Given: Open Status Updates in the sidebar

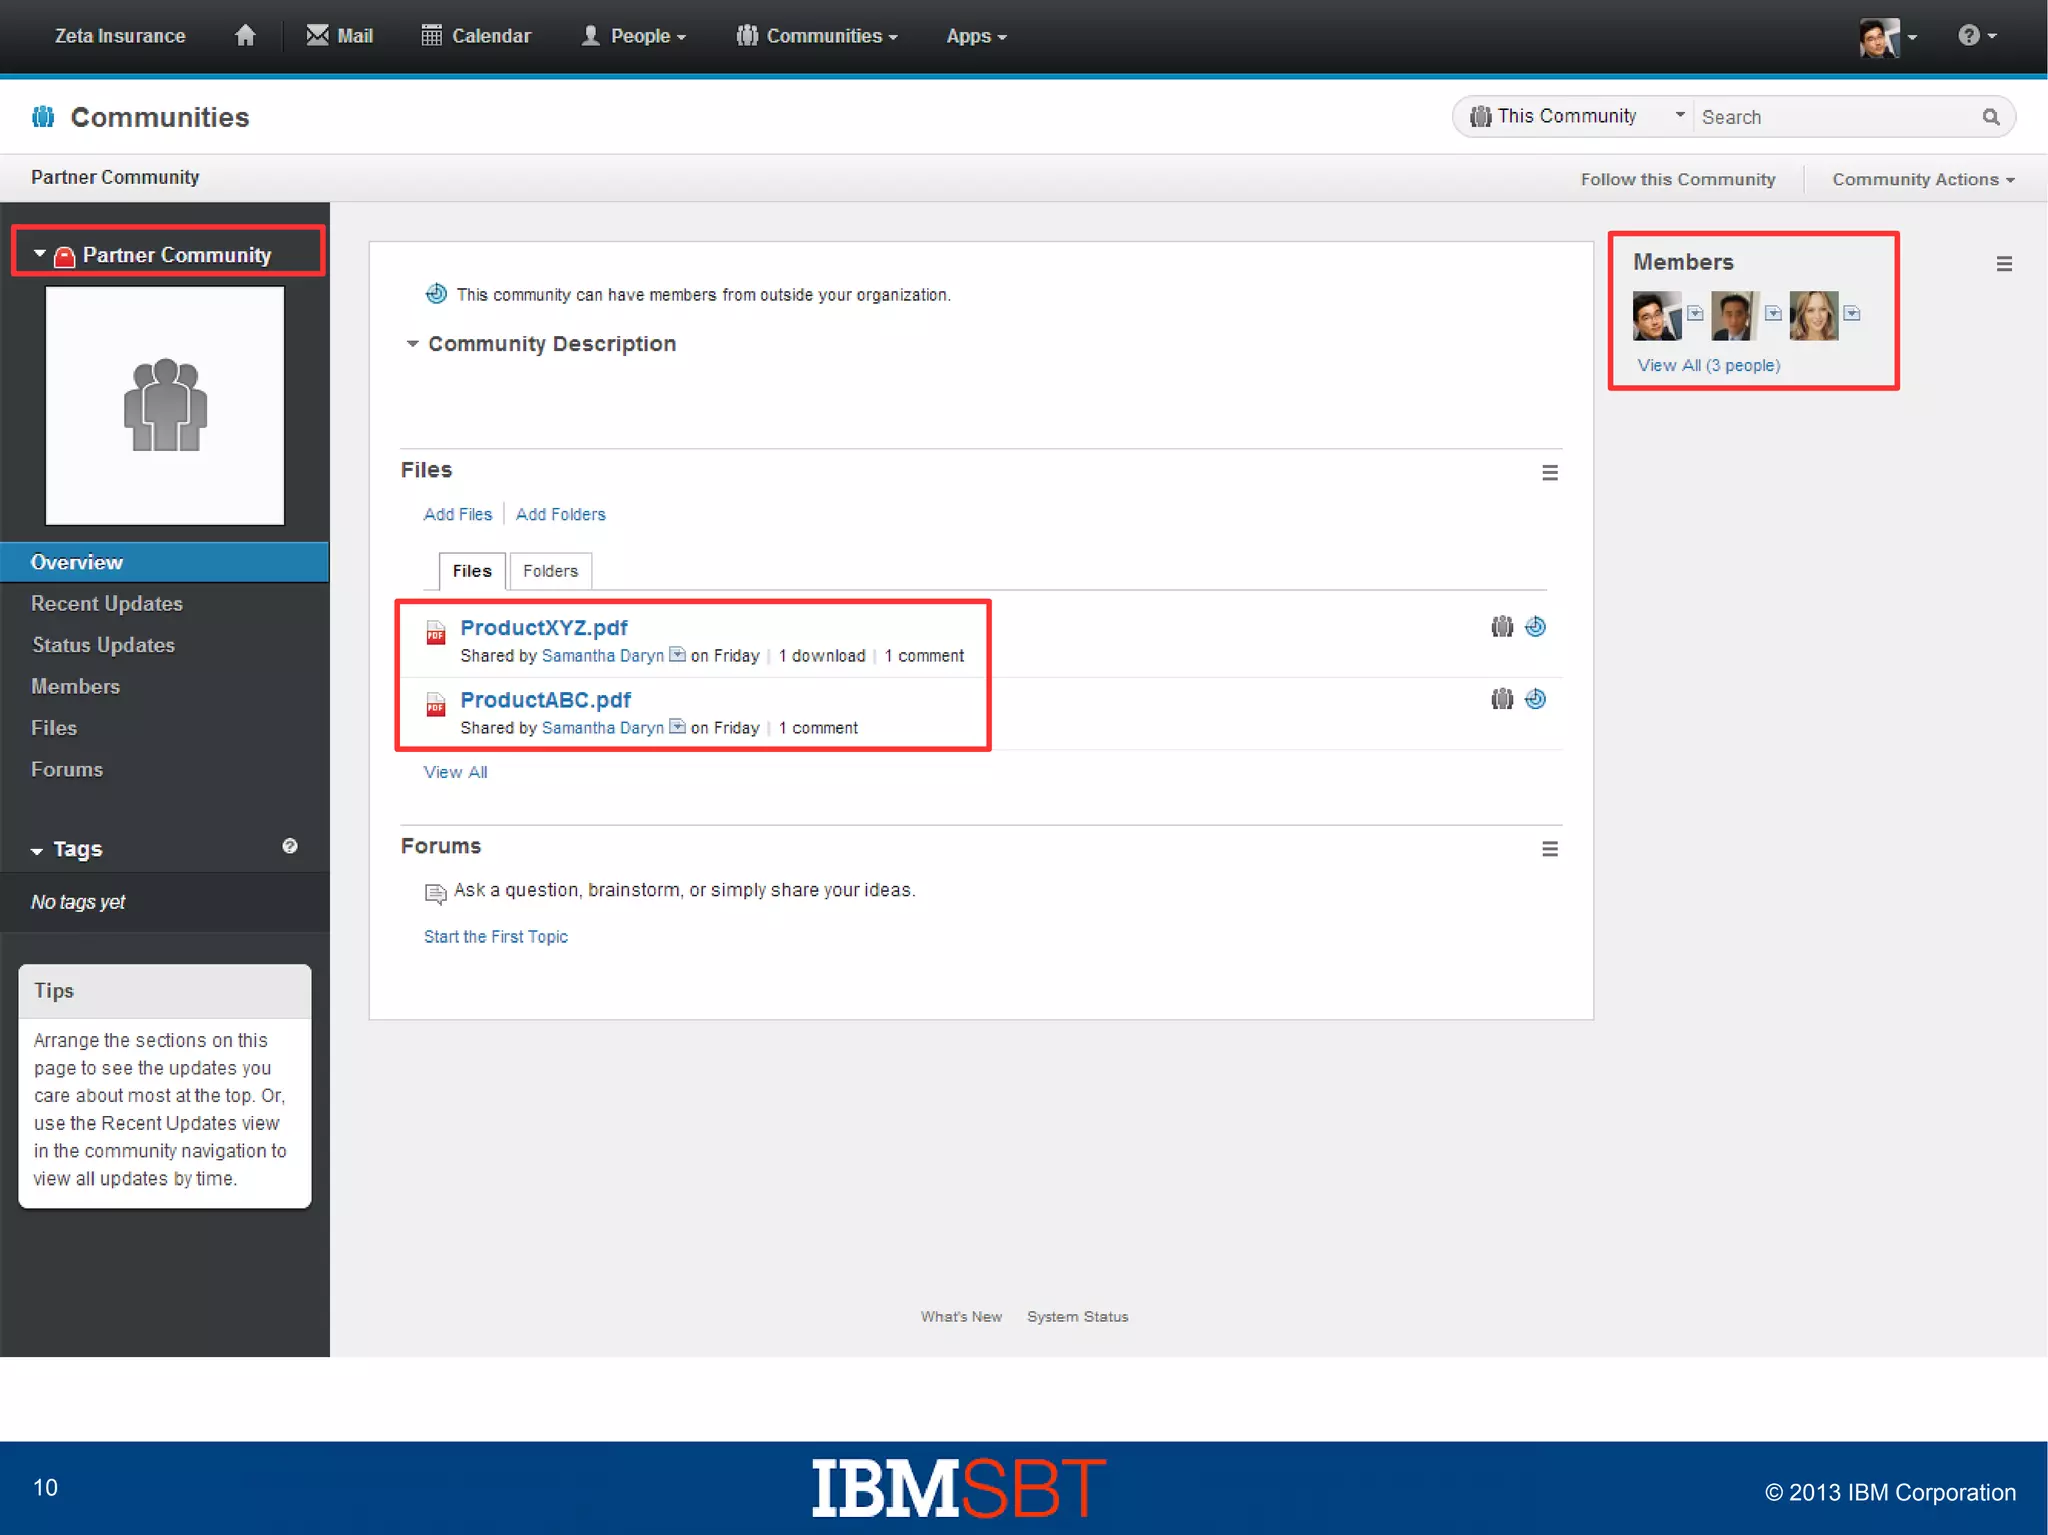Looking at the screenshot, I should point(103,645).
